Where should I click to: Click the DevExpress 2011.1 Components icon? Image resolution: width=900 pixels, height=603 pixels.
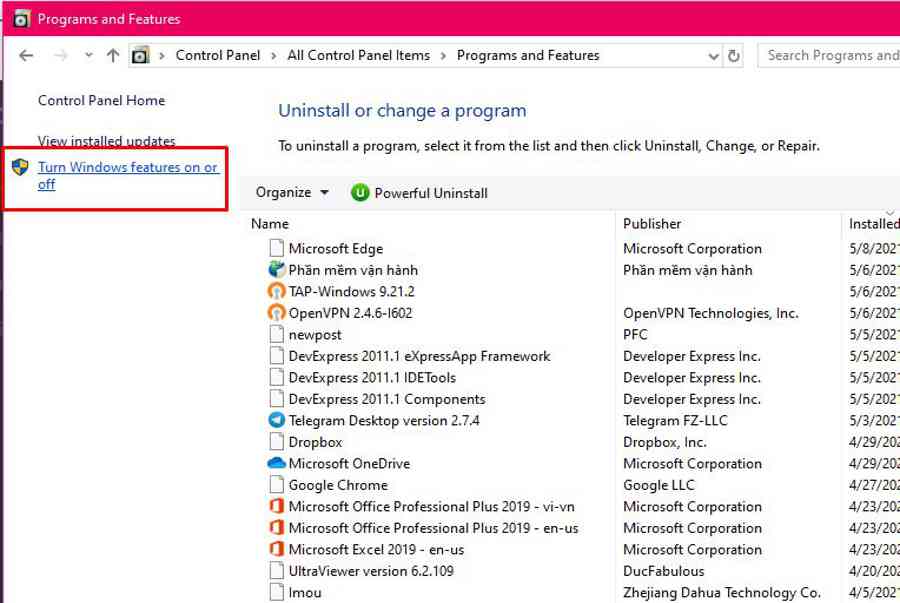277,399
